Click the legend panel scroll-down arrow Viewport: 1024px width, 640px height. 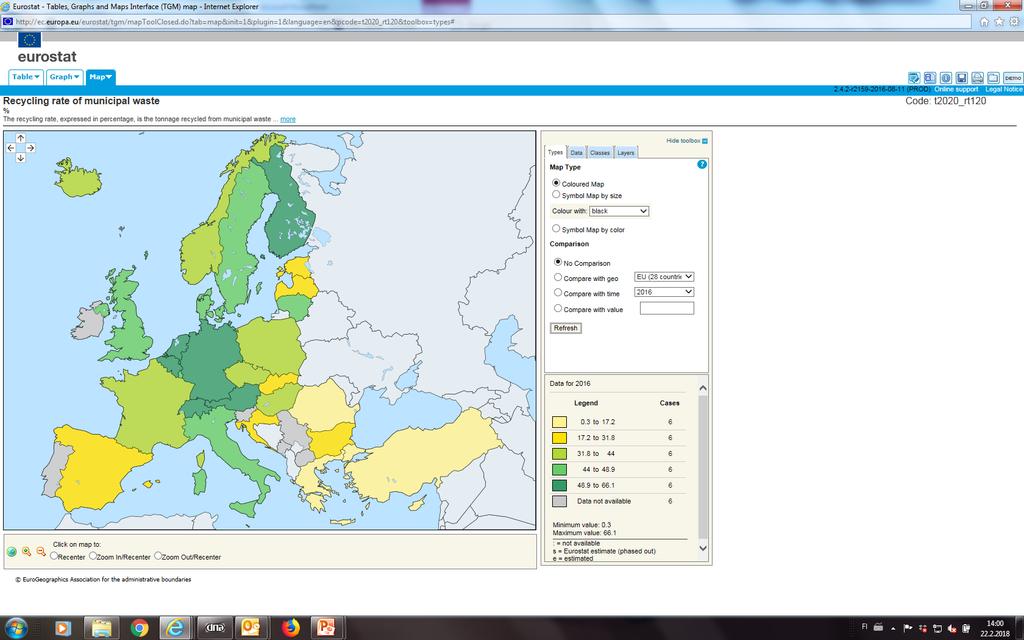click(x=703, y=548)
